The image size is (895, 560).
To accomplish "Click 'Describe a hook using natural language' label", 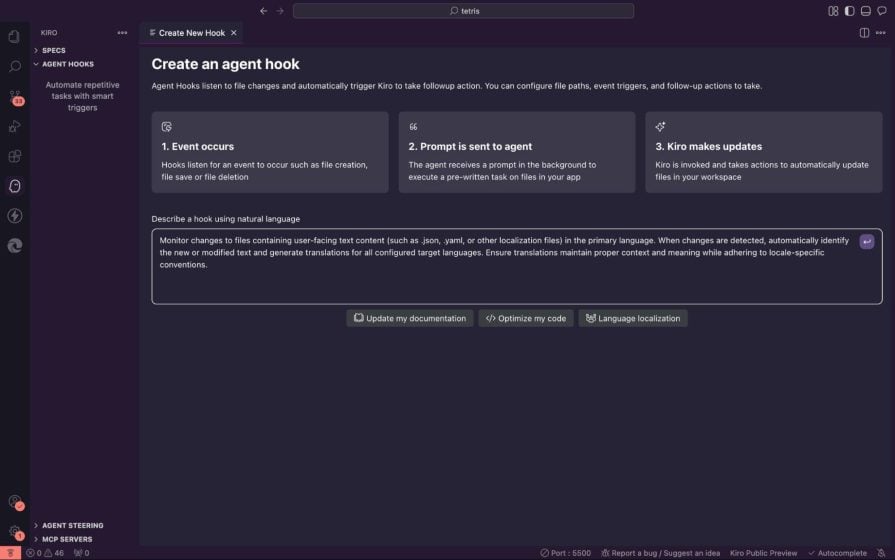I will pyautogui.click(x=225, y=219).
